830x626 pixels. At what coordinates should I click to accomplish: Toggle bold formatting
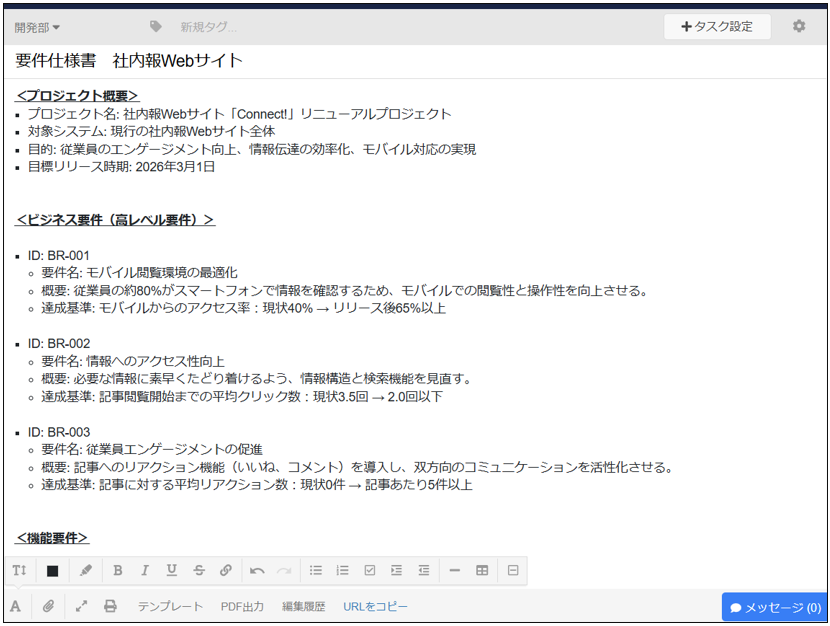(118, 570)
